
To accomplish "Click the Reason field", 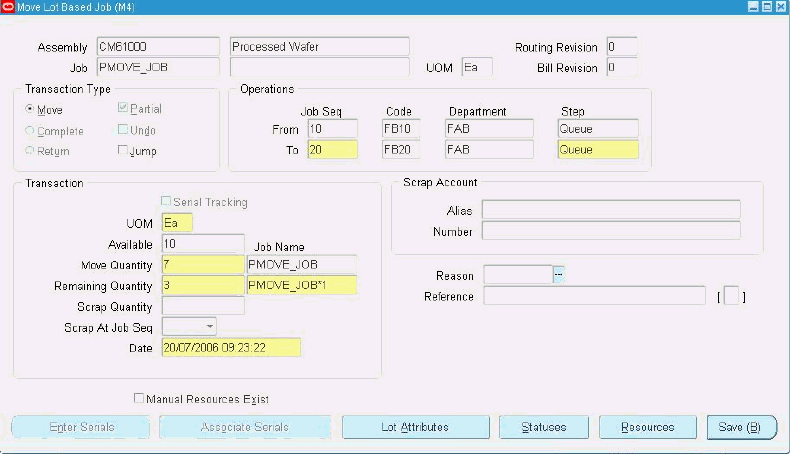I will pyautogui.click(x=518, y=275).
